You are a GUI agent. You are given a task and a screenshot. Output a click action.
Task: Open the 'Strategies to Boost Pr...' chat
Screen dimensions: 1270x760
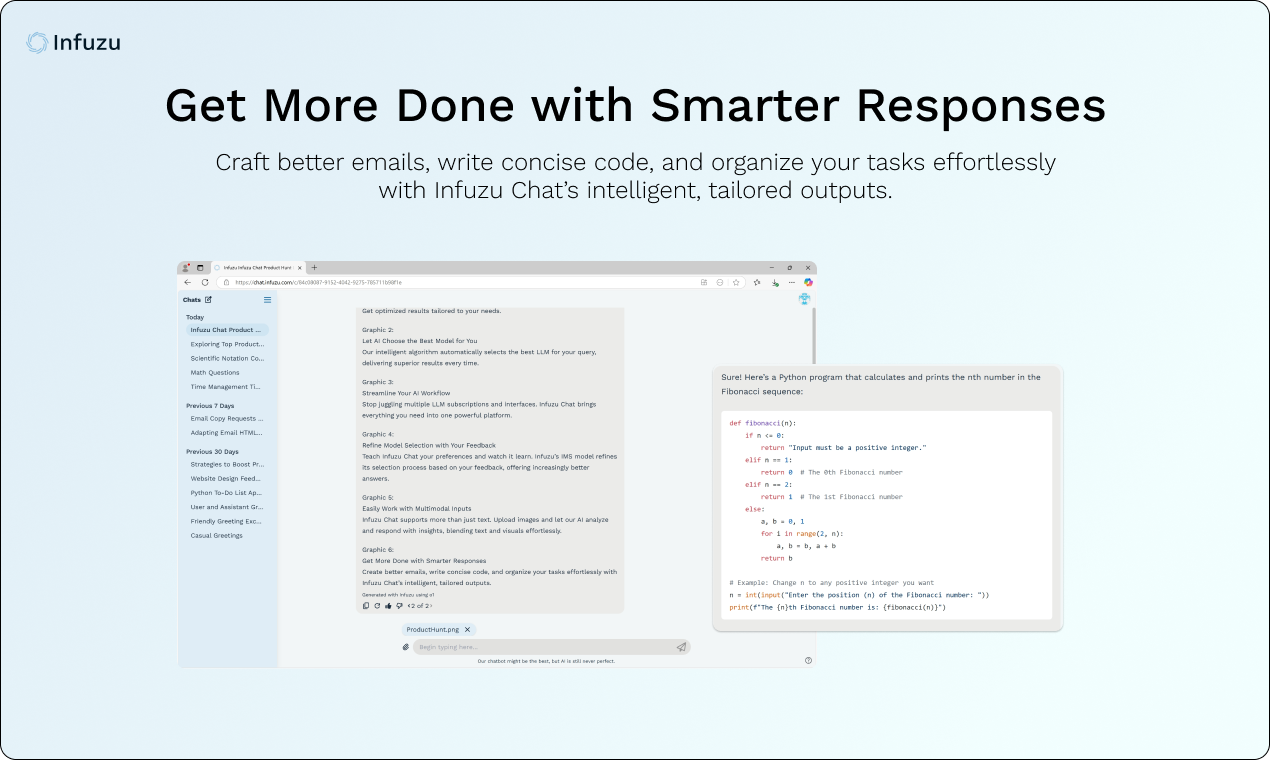click(227, 464)
